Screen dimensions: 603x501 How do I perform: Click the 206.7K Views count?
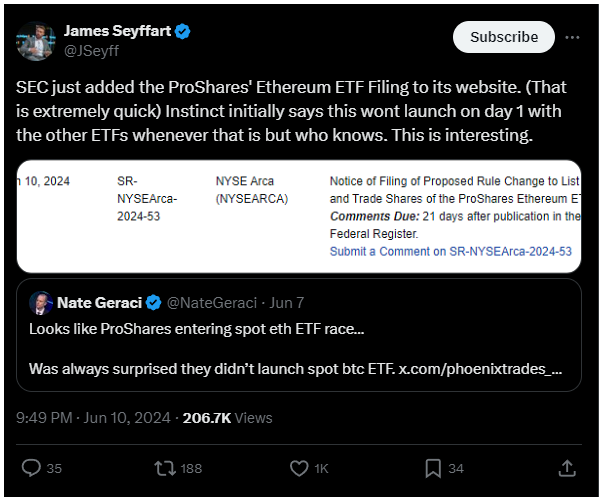pyautogui.click(x=227, y=418)
